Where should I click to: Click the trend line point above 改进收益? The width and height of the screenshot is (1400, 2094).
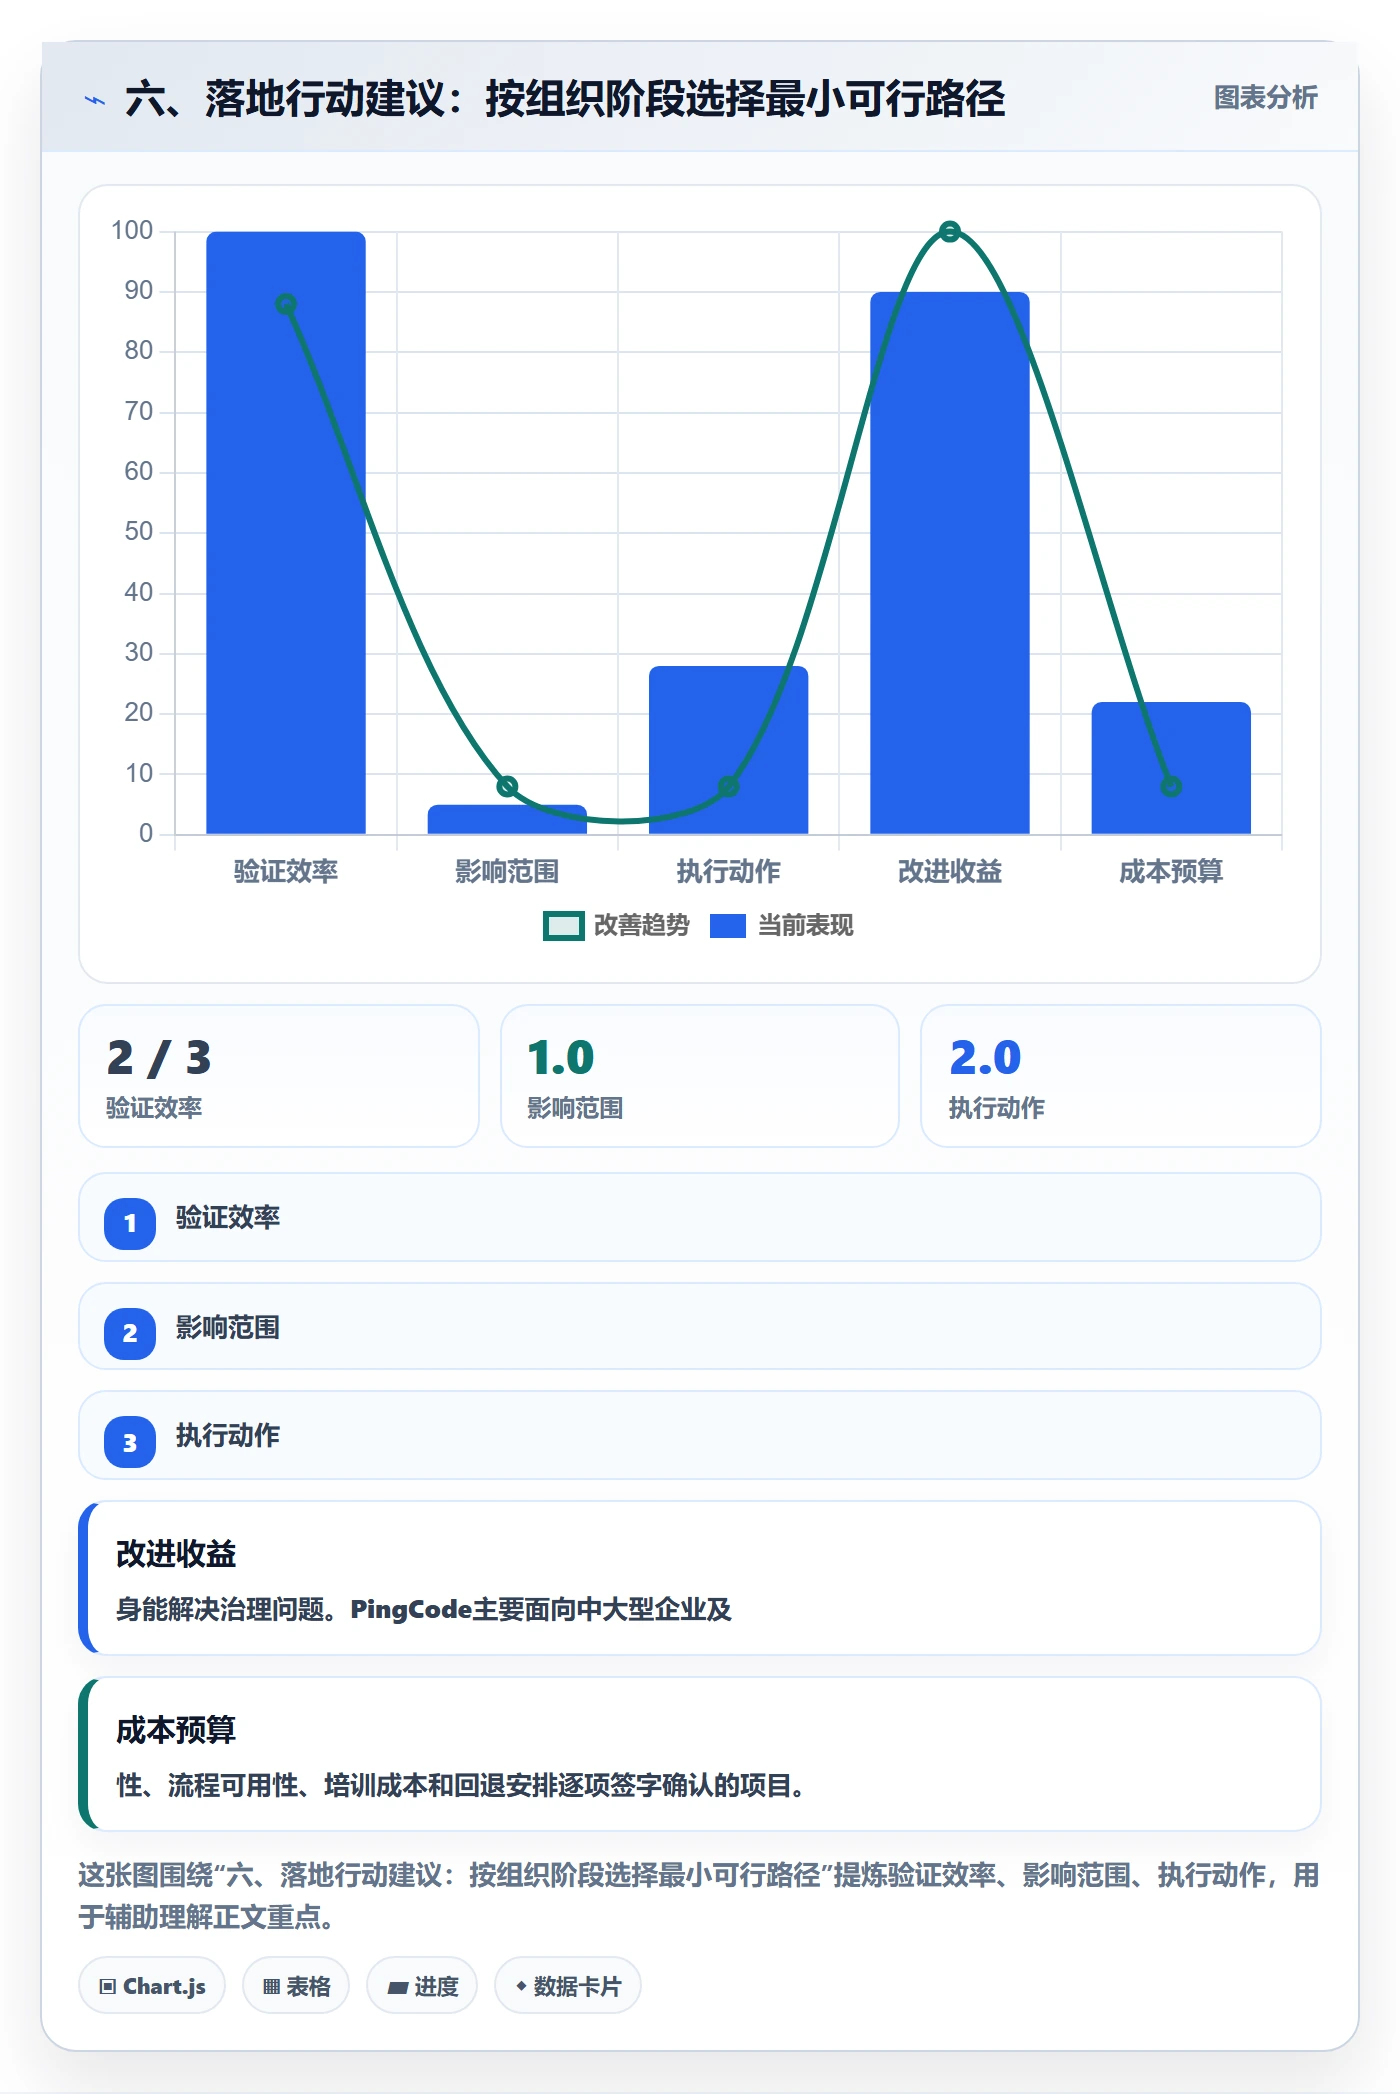(950, 232)
